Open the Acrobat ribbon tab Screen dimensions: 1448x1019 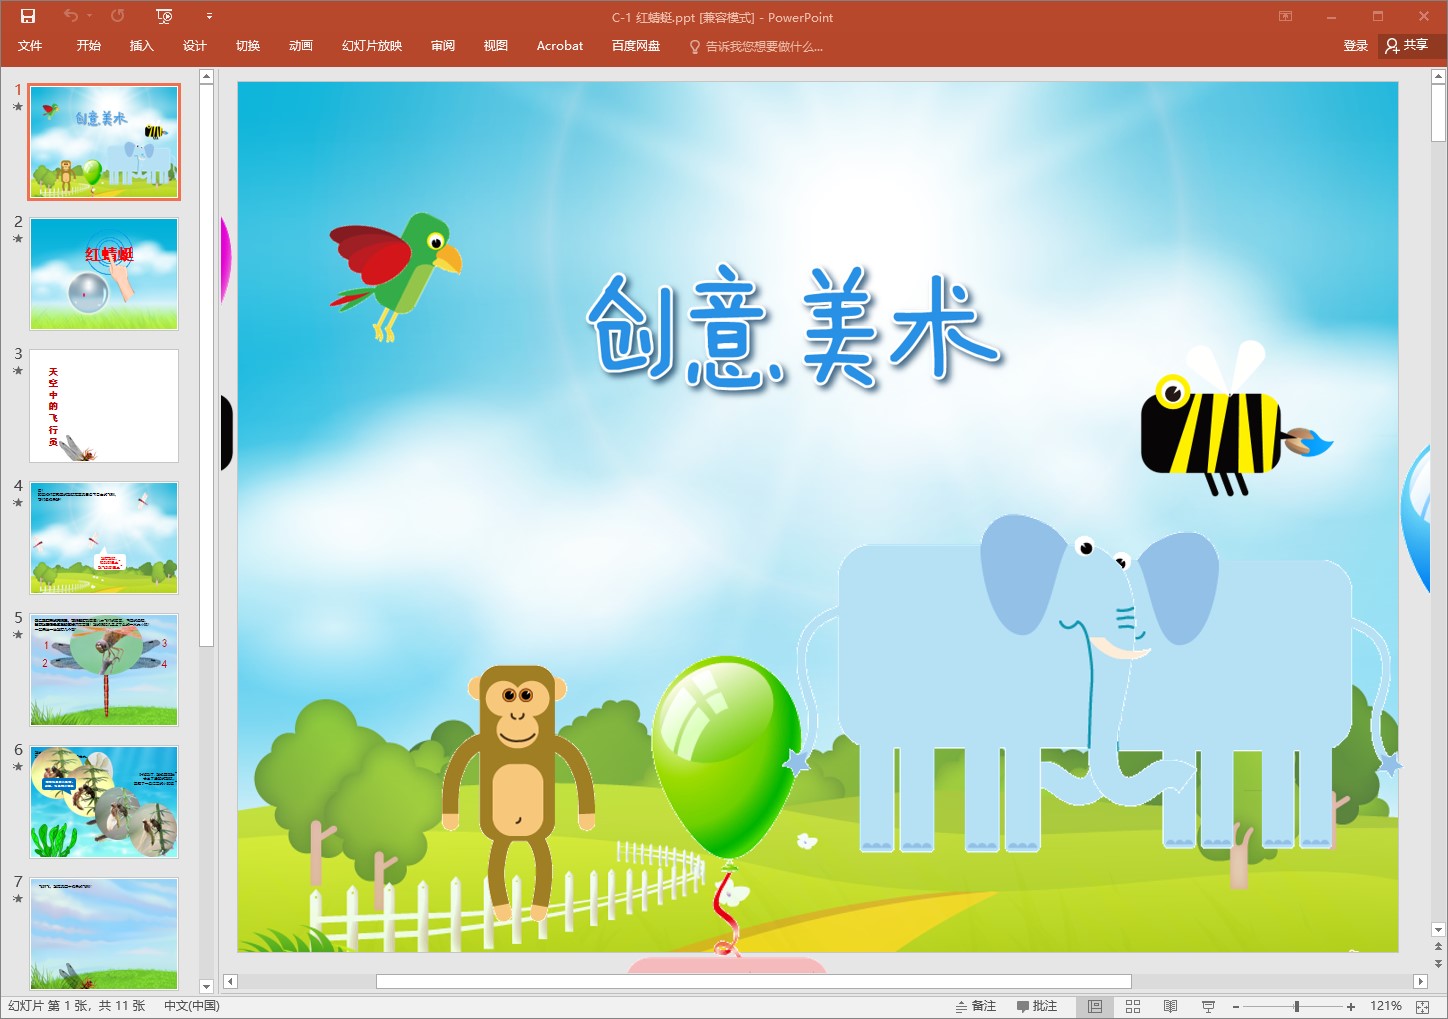tap(560, 46)
